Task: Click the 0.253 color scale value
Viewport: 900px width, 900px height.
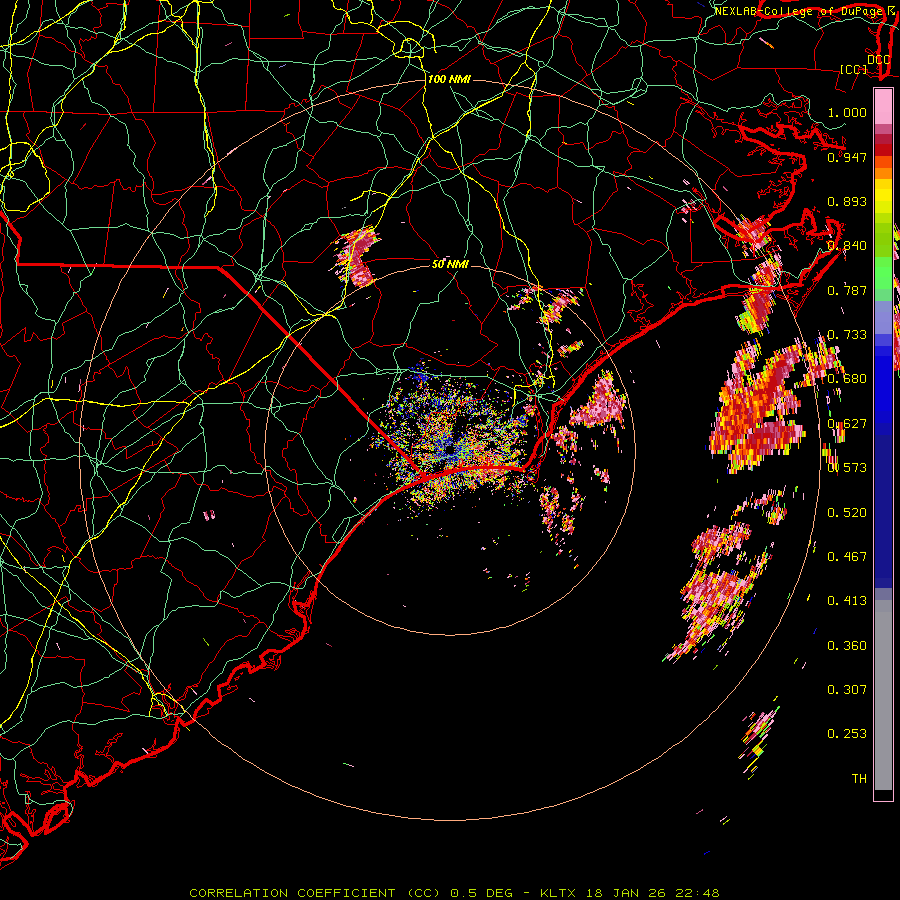Action: (847, 734)
